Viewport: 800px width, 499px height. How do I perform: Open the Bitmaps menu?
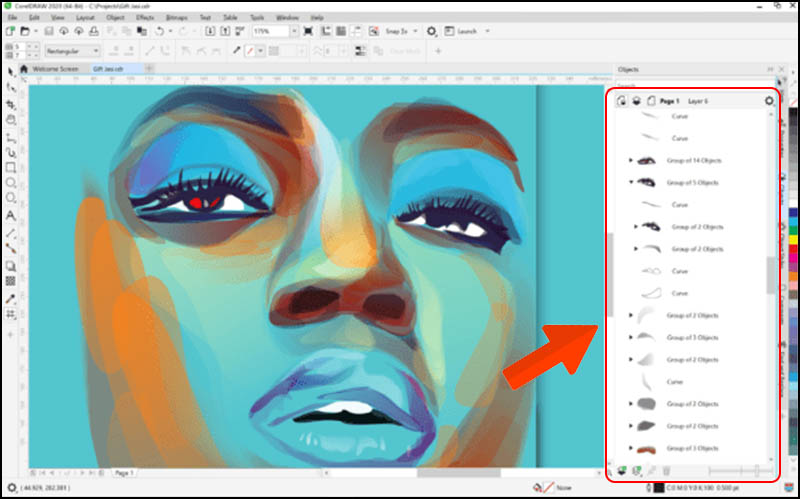point(177,17)
